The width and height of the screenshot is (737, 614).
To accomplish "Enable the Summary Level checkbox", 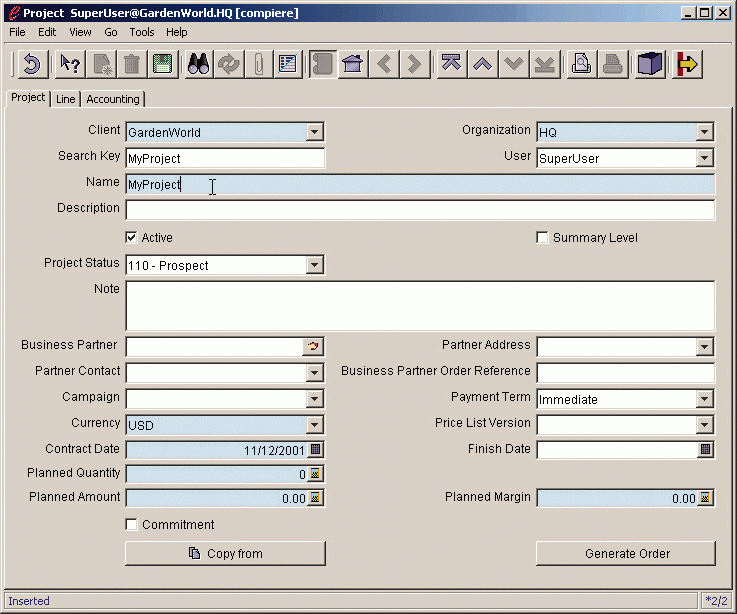I will pos(543,238).
